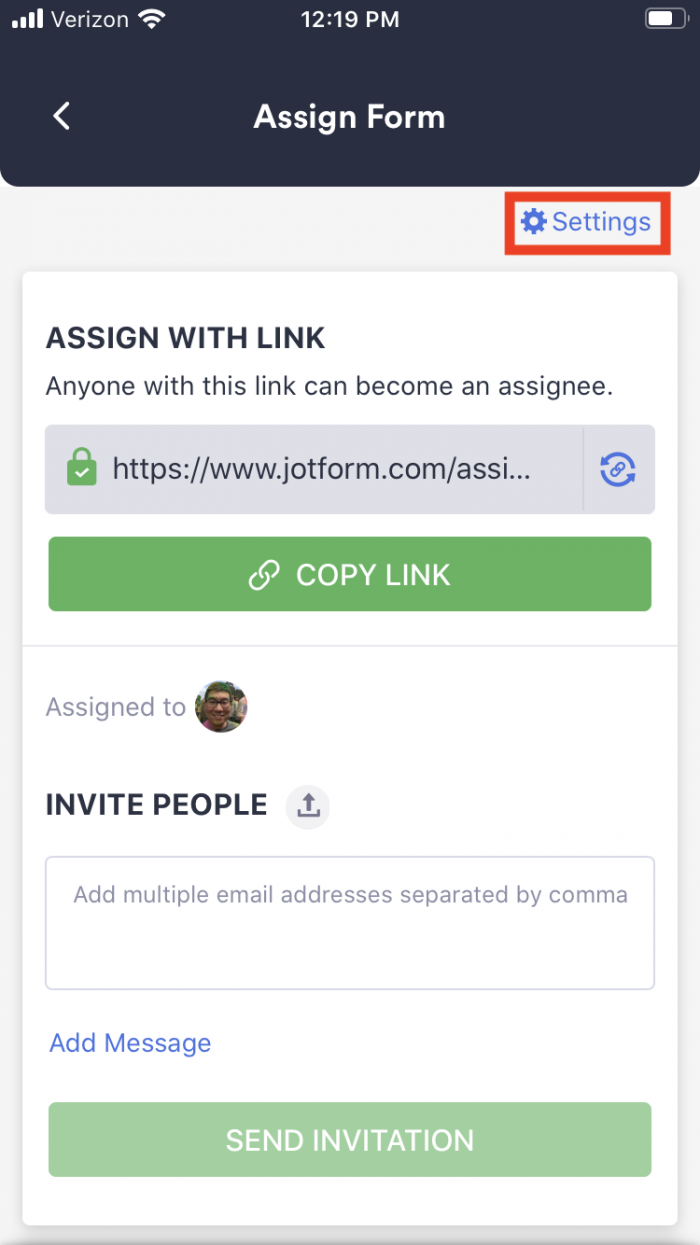Tap the Verizon carrier name

[91, 19]
